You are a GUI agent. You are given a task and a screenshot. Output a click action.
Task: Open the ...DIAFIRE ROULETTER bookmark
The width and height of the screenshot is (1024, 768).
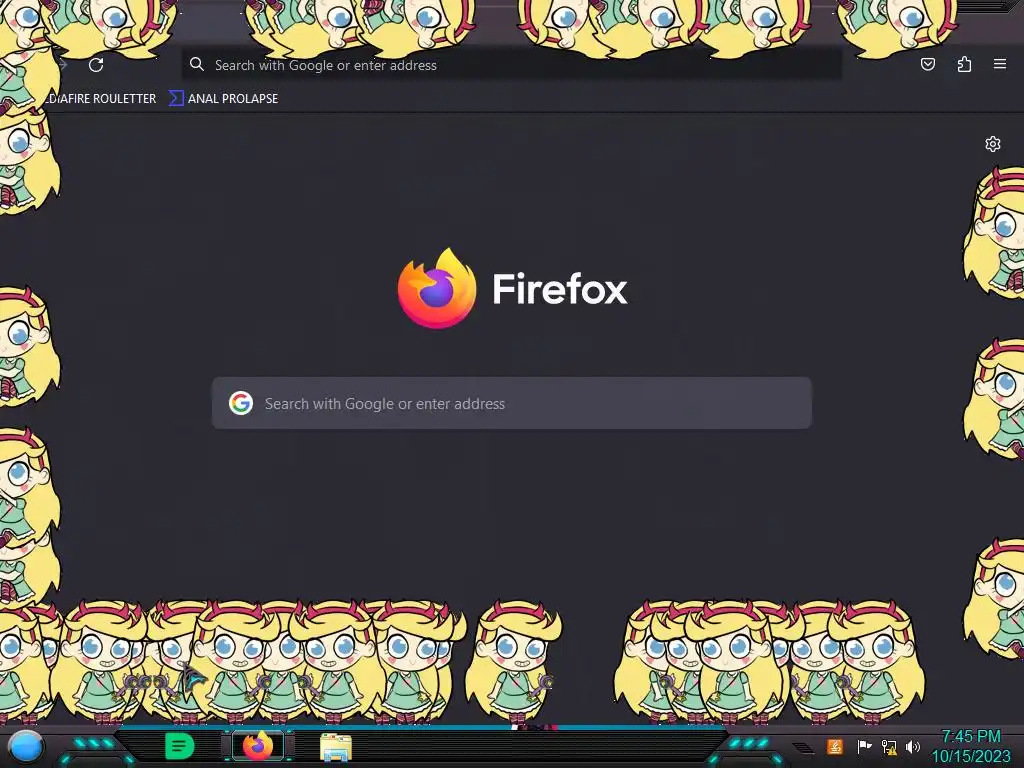[x=101, y=99]
